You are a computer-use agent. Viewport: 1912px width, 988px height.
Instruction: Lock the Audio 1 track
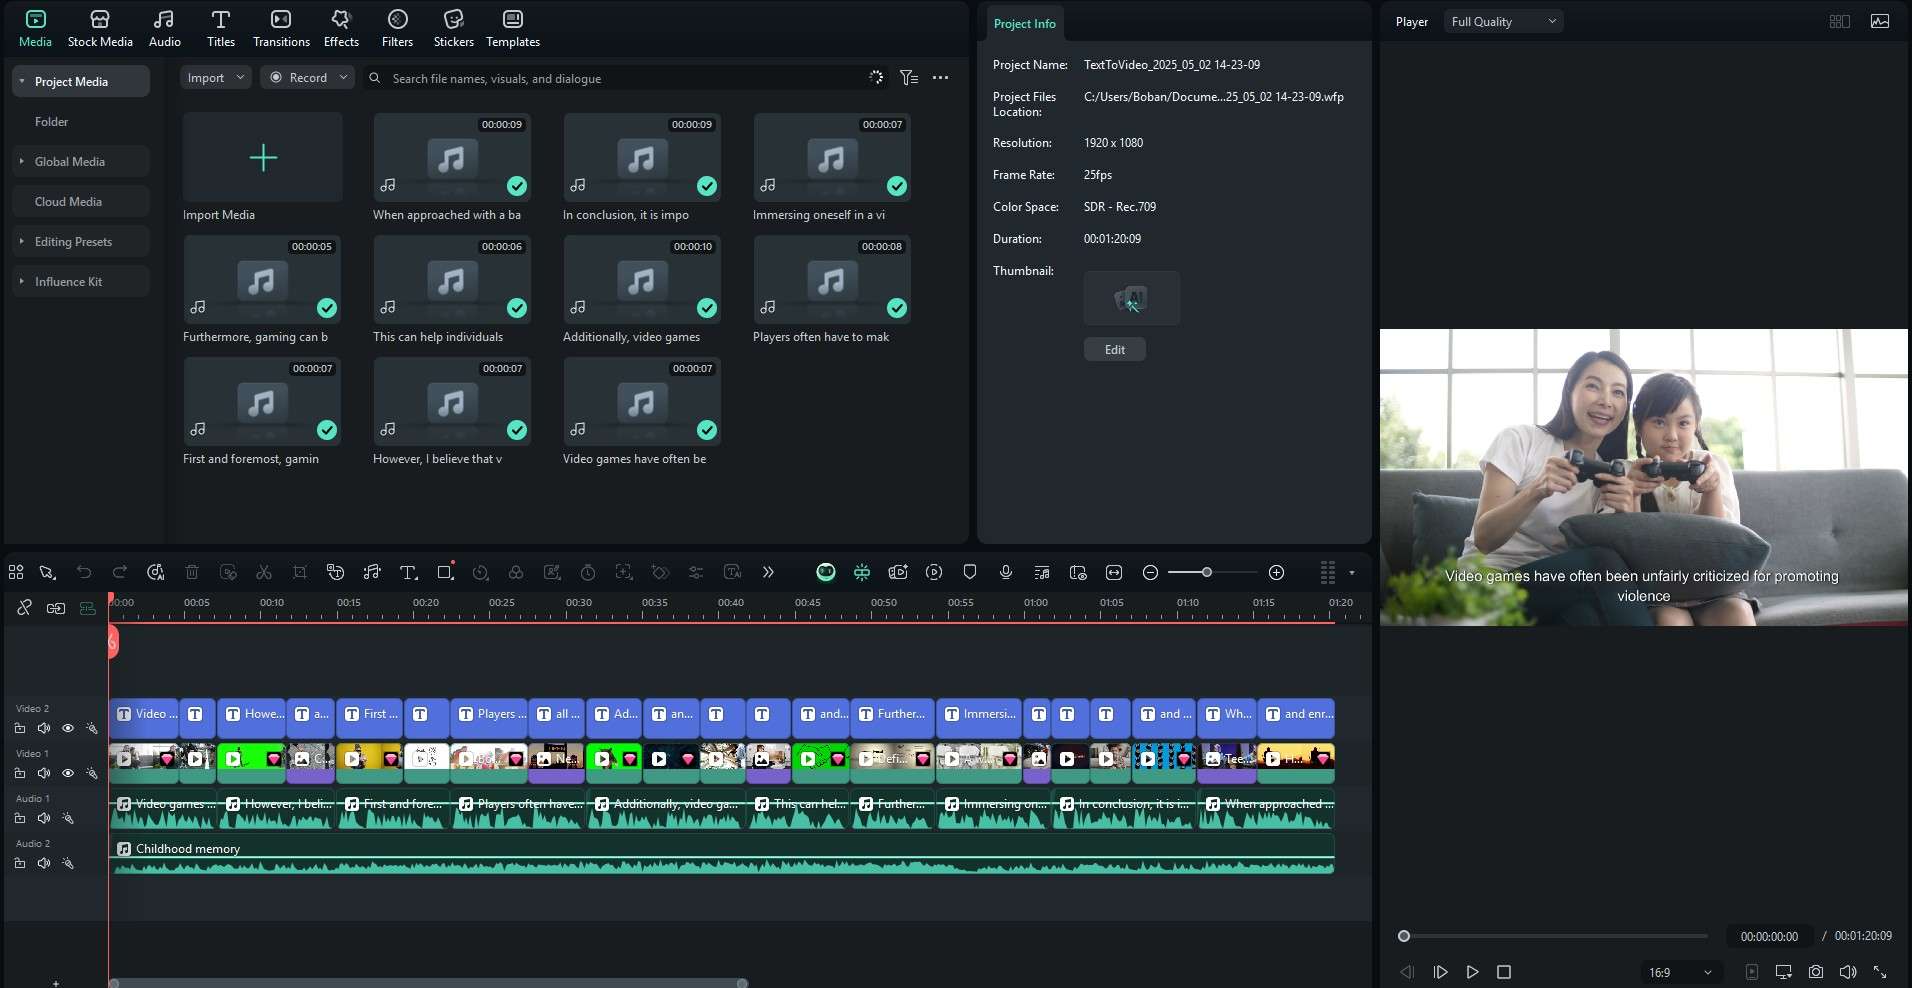click(x=20, y=818)
